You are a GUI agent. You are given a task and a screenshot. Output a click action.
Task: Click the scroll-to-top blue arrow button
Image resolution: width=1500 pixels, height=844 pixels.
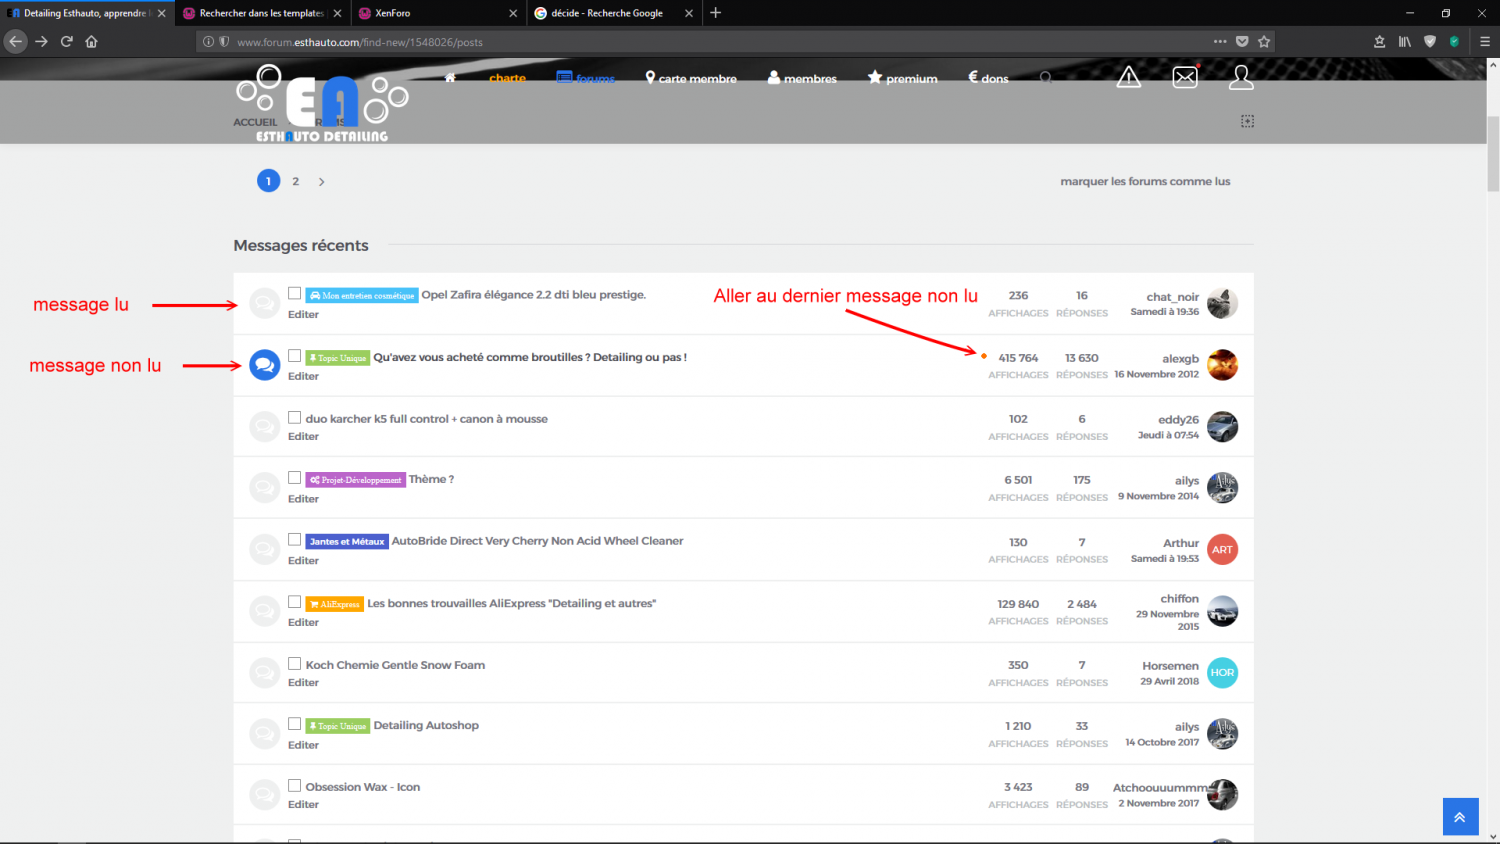(1459, 816)
